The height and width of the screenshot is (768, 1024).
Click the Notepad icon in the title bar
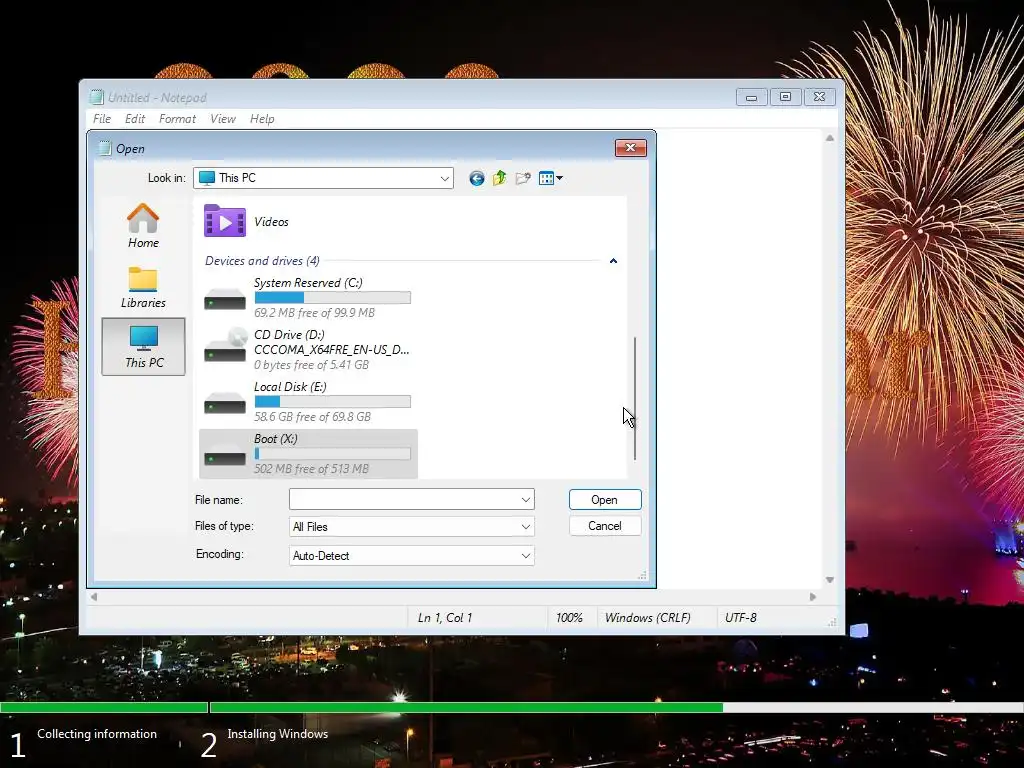click(97, 97)
